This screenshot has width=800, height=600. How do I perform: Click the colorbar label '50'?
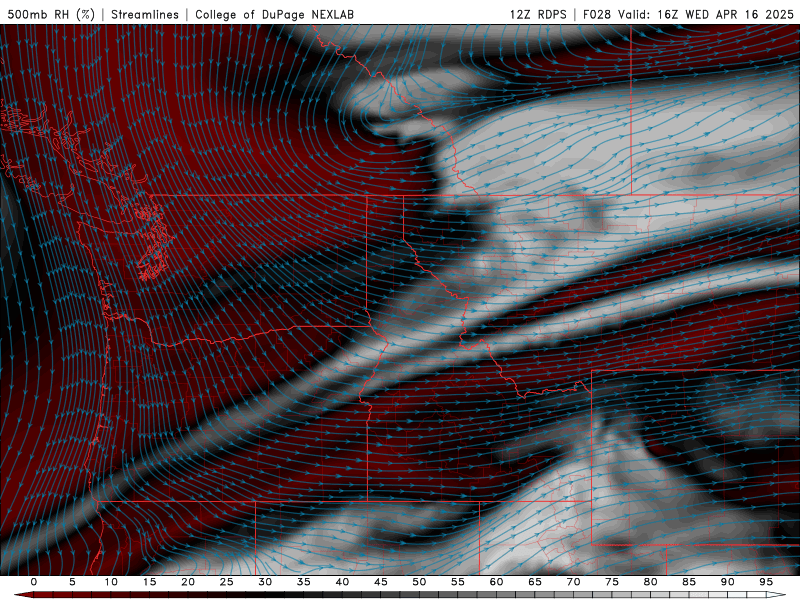coord(419,582)
